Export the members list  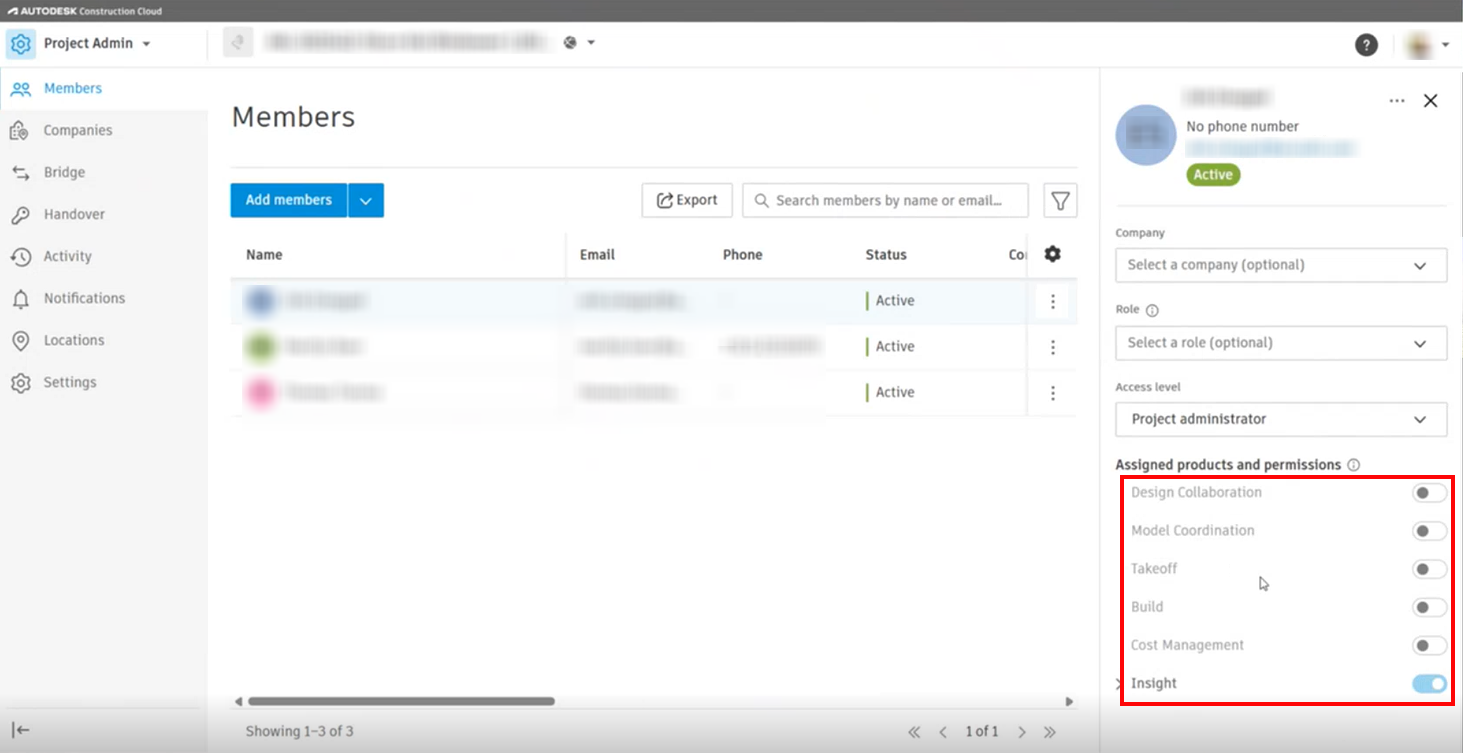point(687,200)
